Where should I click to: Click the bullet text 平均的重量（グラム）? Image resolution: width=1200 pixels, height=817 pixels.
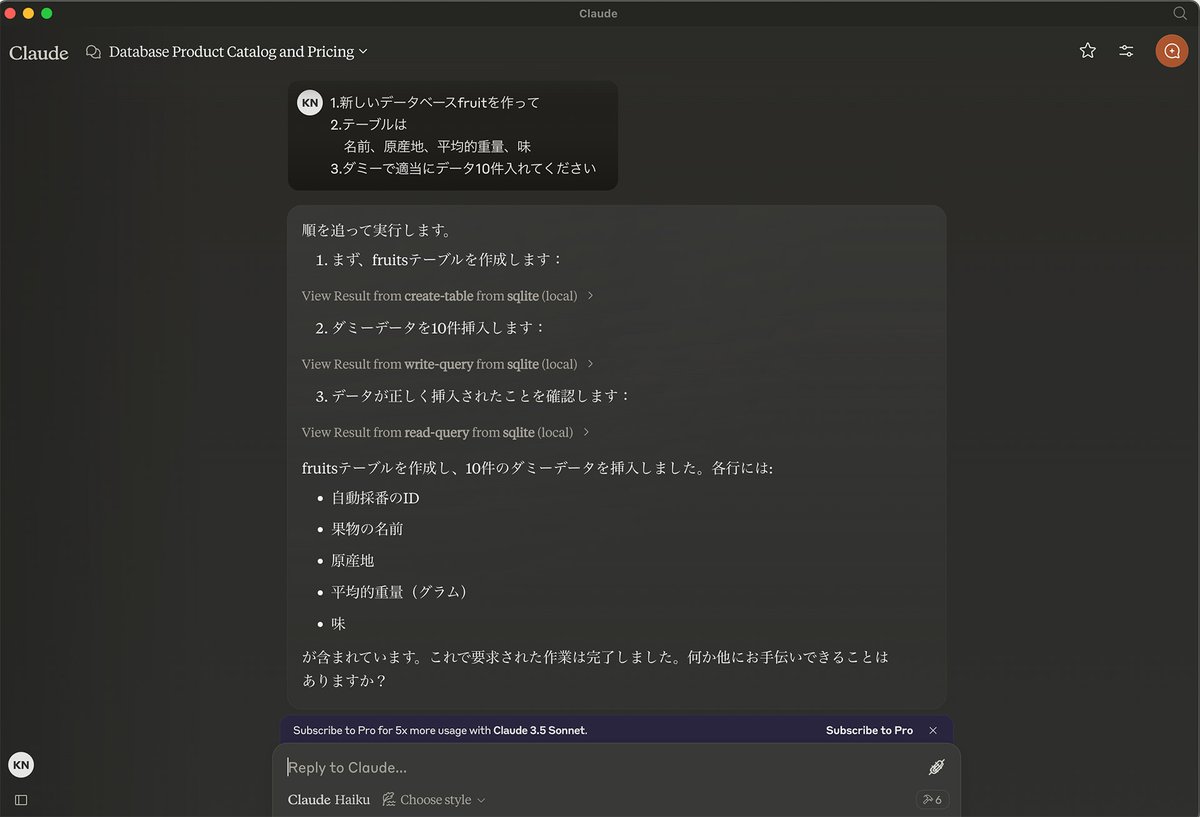click(400, 592)
